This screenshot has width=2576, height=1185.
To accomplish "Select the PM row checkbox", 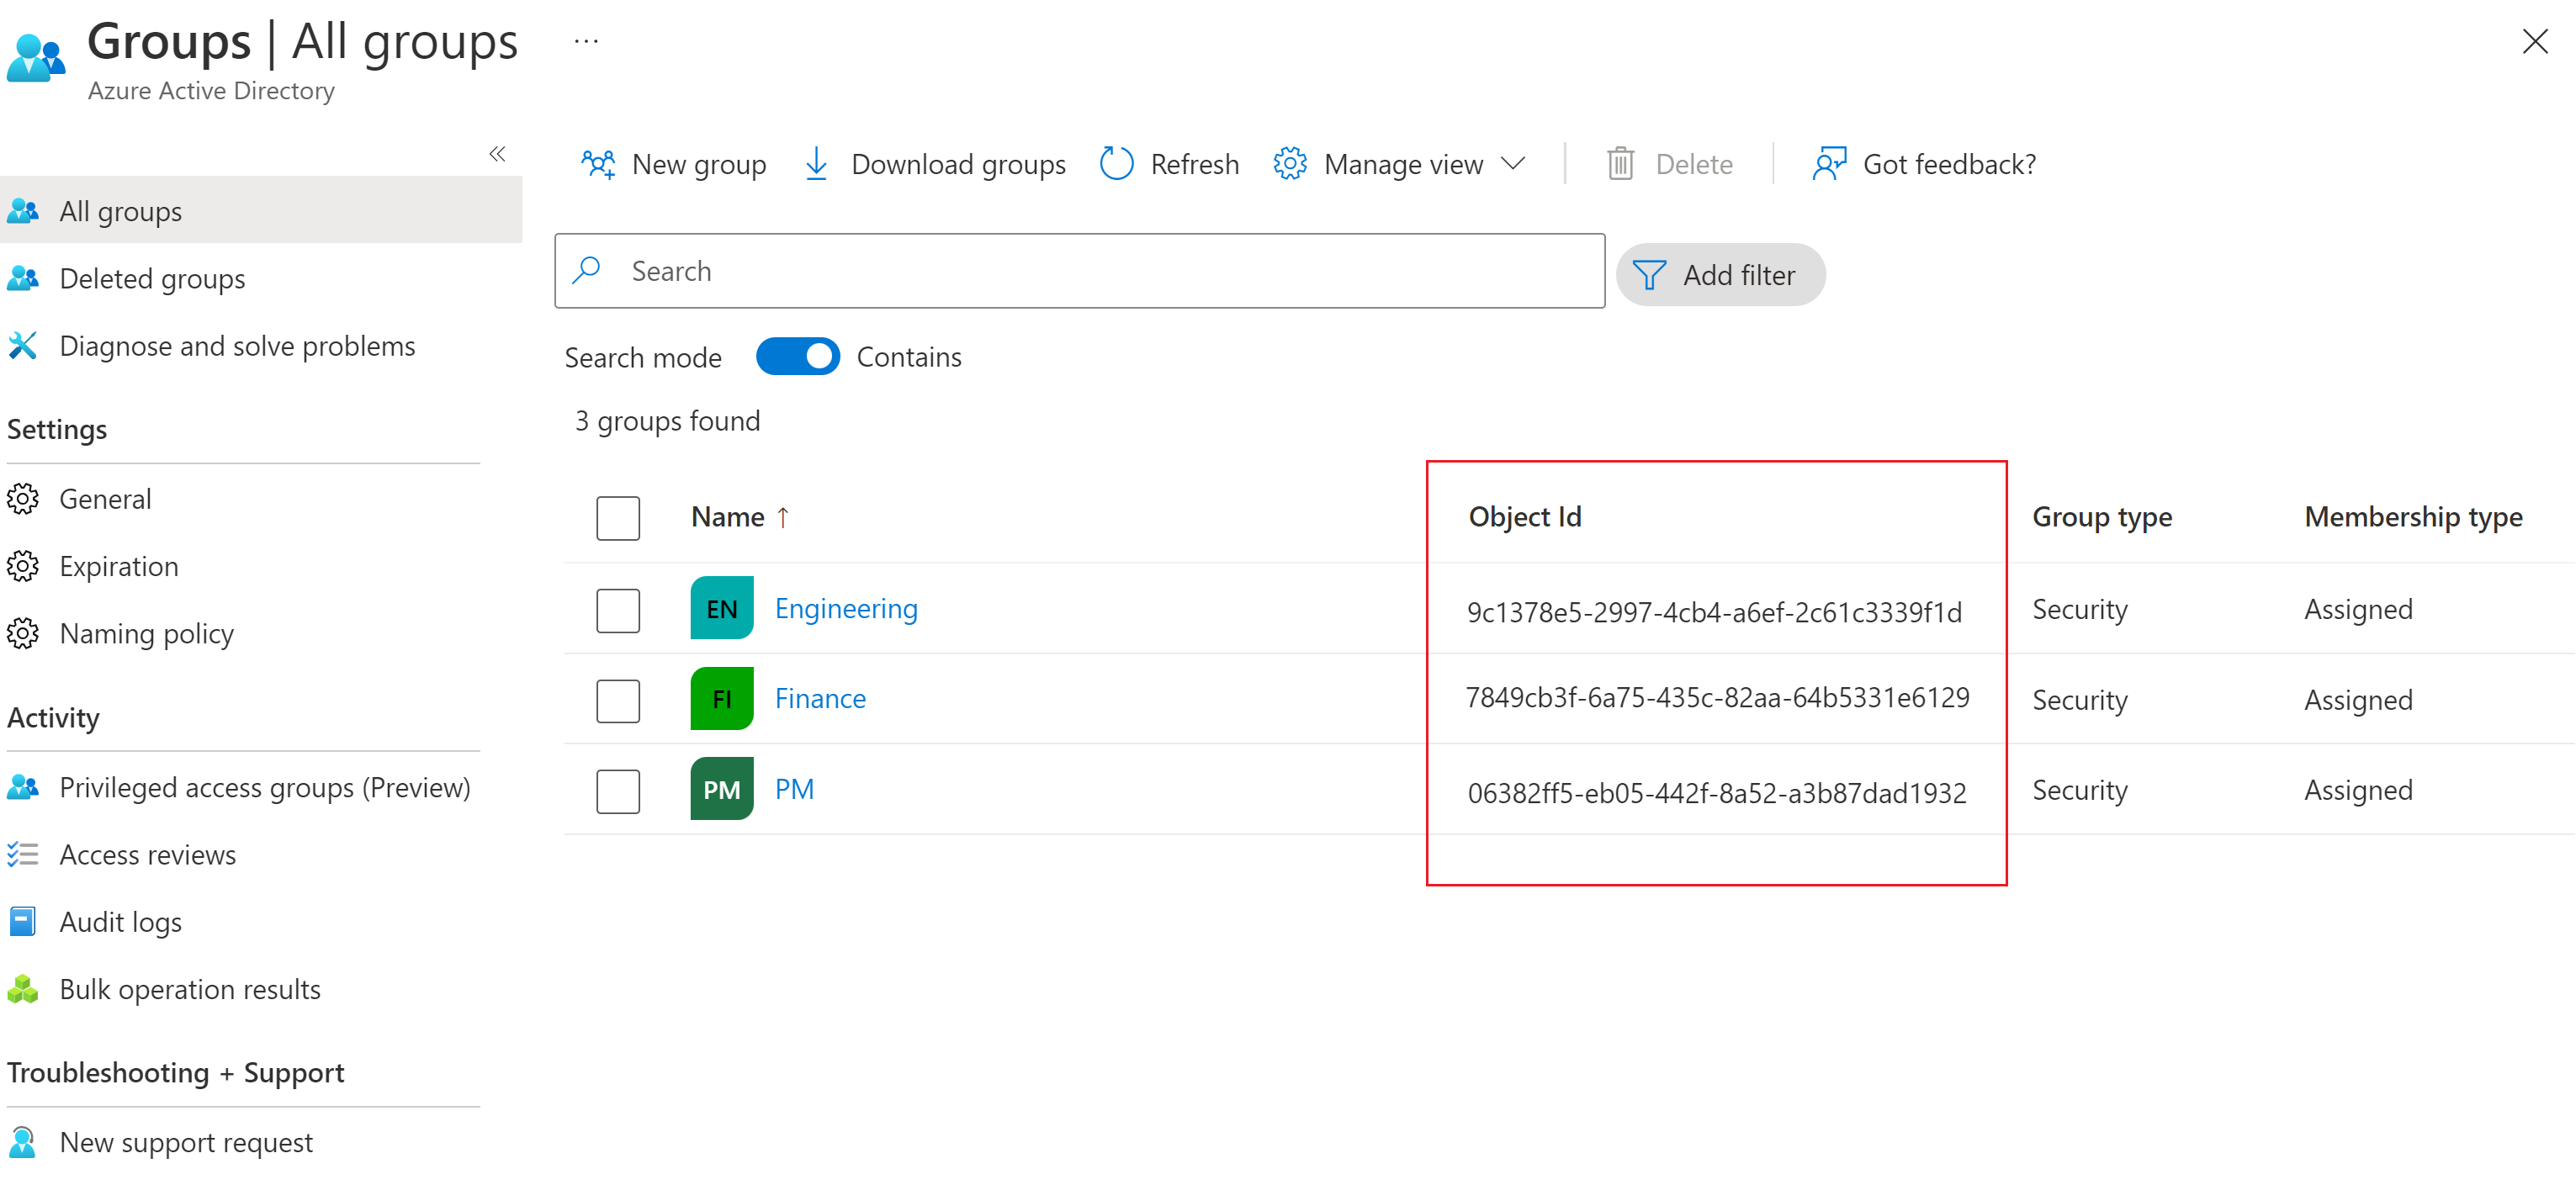I will coord(618,791).
